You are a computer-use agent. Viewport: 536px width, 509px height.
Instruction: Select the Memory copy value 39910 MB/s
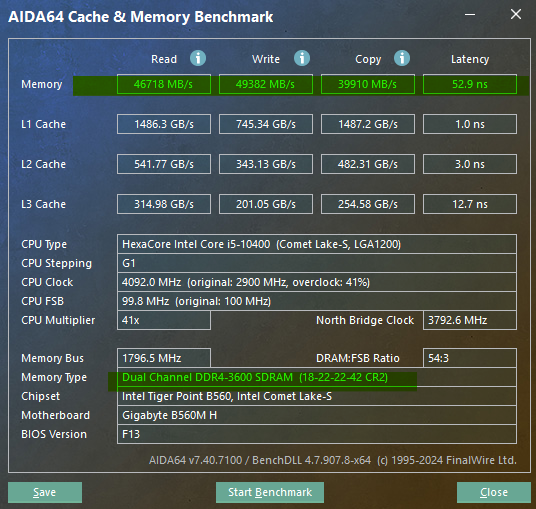tap(368, 84)
